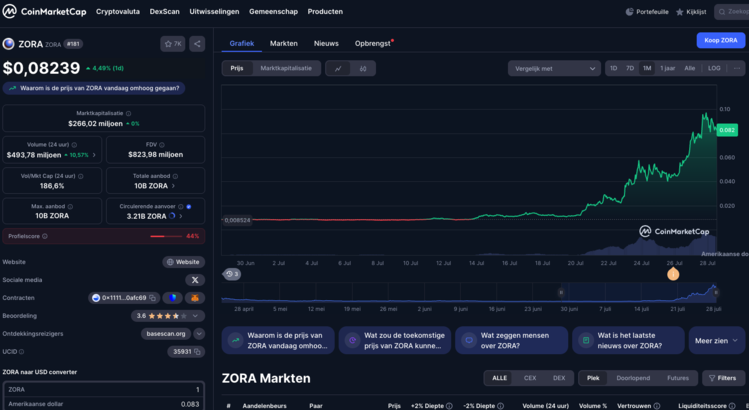Open the Vergelijk met dropdown

[x=554, y=68]
